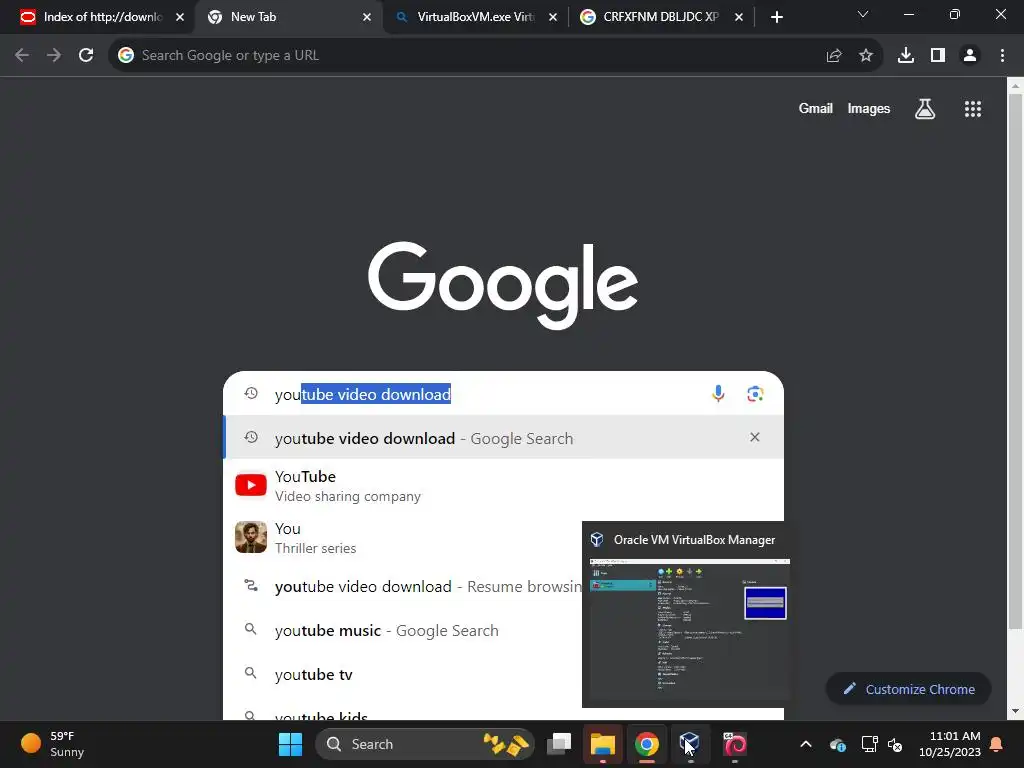Choose the youtube video download Google Search suggestion
The height and width of the screenshot is (768, 1024).
point(503,438)
